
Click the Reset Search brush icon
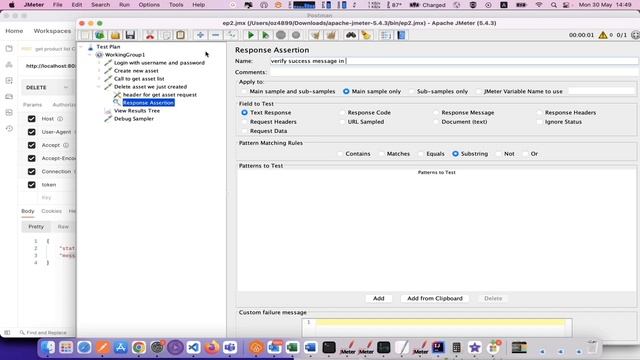pyautogui.click(x=366, y=35)
